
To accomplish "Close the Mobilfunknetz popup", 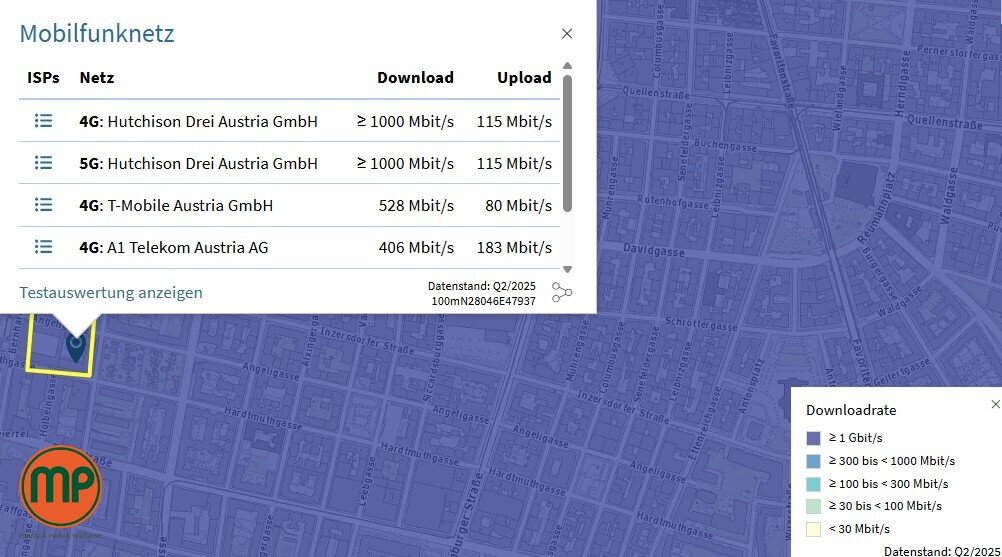I will [x=567, y=33].
